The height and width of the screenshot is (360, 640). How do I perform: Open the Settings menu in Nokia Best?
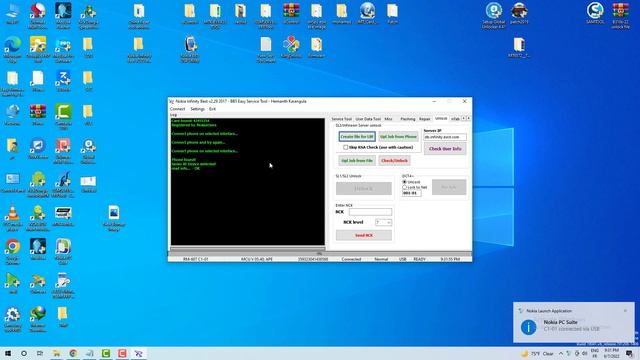[198, 109]
